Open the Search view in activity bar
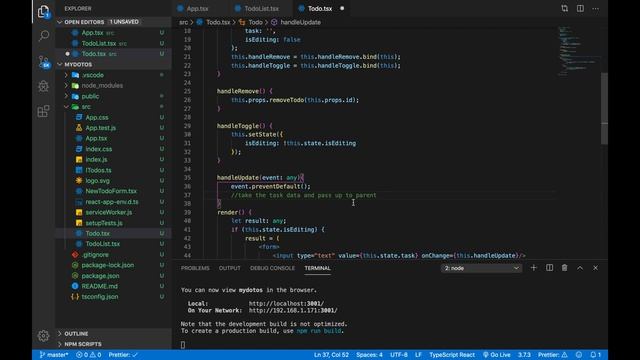The height and width of the screenshot is (360, 640). click(x=43, y=36)
